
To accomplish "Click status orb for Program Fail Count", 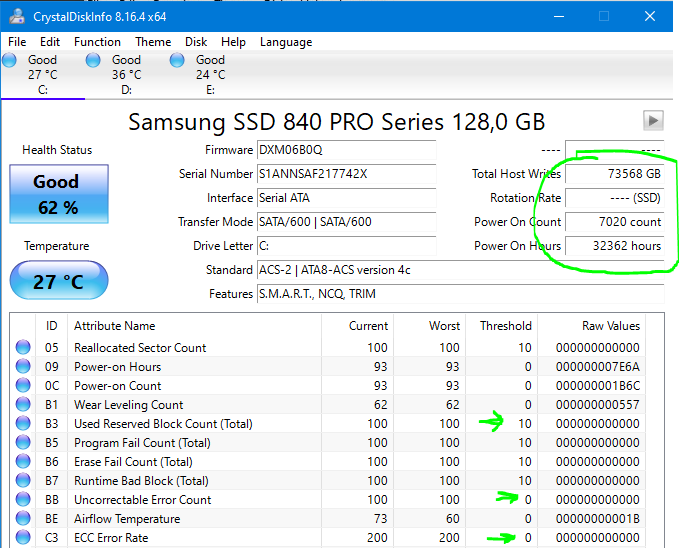I will [x=23, y=443].
